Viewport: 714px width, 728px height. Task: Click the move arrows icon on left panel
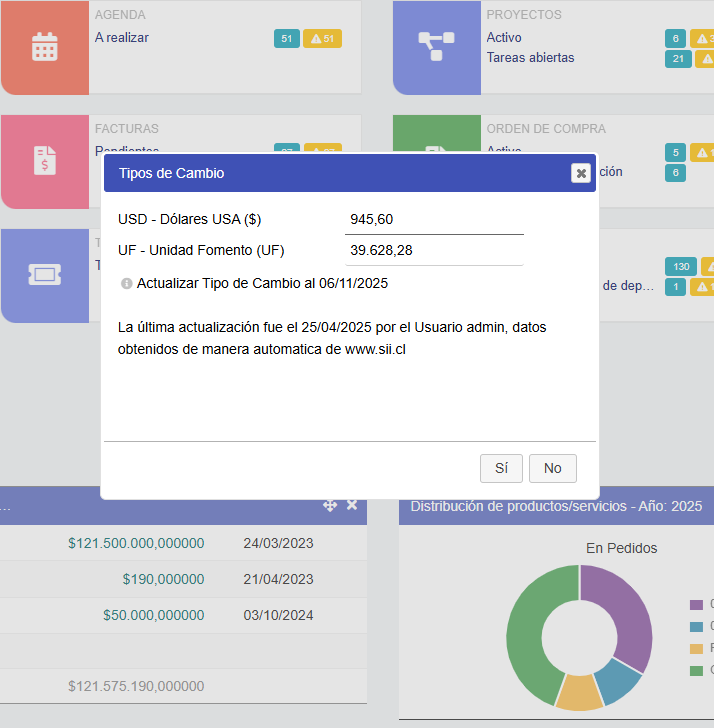pos(330,506)
